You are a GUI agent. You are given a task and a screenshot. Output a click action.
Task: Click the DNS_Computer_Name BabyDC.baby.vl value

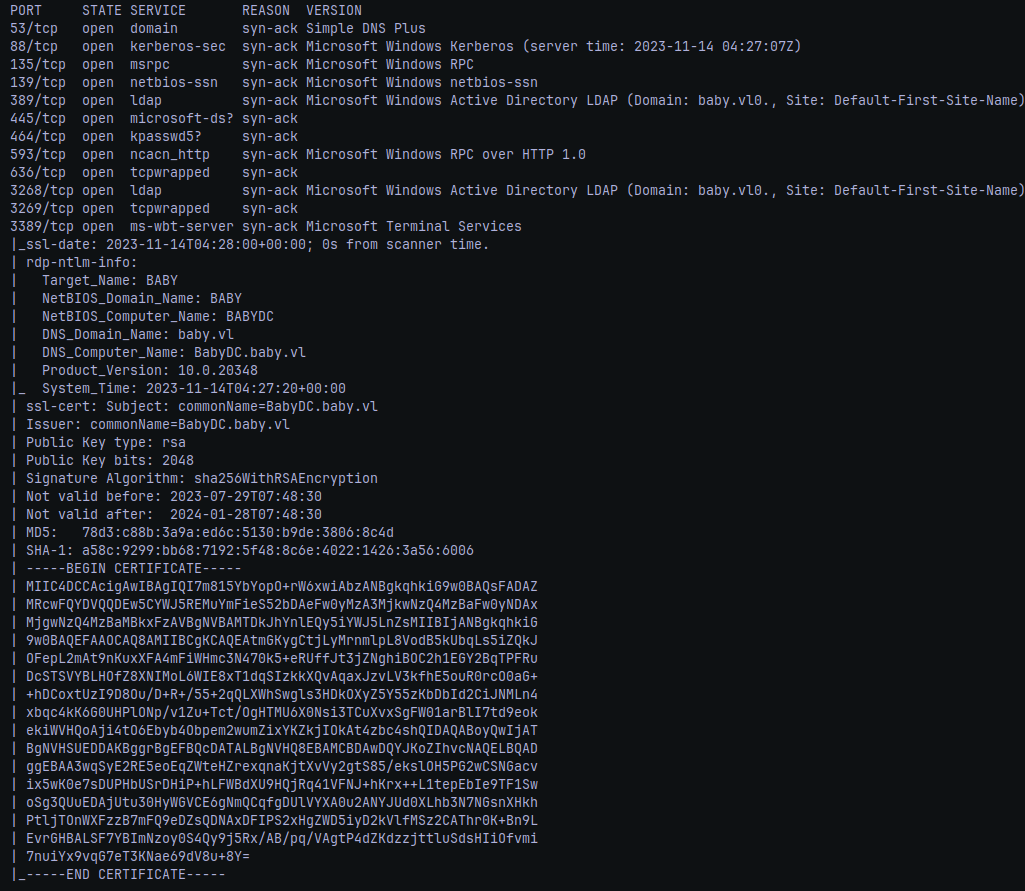[250, 352]
